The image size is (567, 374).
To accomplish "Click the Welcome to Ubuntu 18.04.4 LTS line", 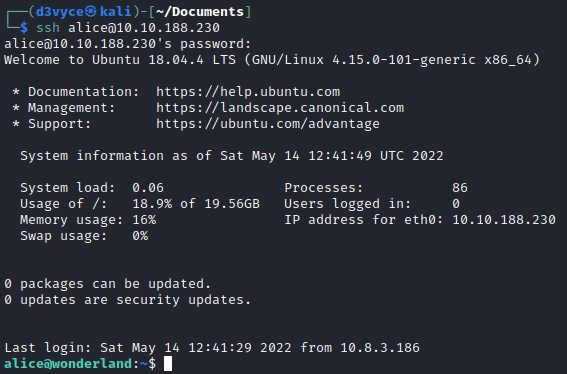I will pos(272,60).
